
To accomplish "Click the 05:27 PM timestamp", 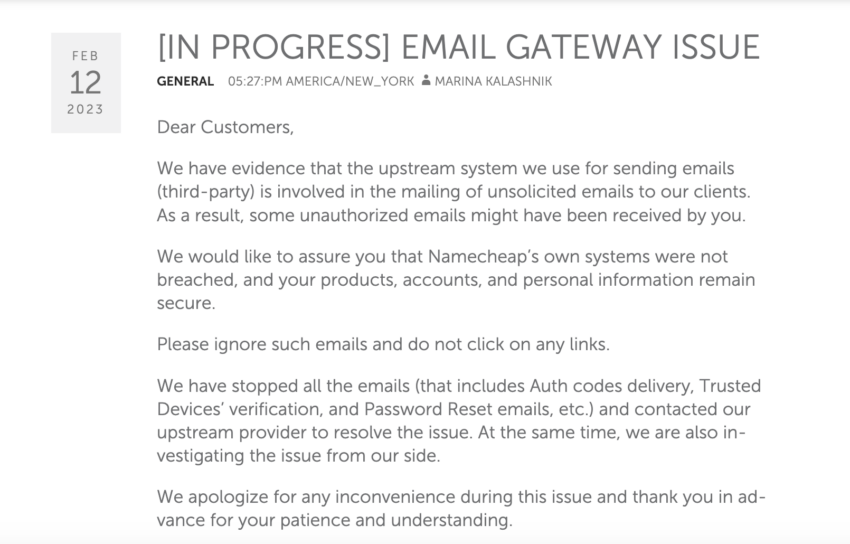I will click(255, 81).
